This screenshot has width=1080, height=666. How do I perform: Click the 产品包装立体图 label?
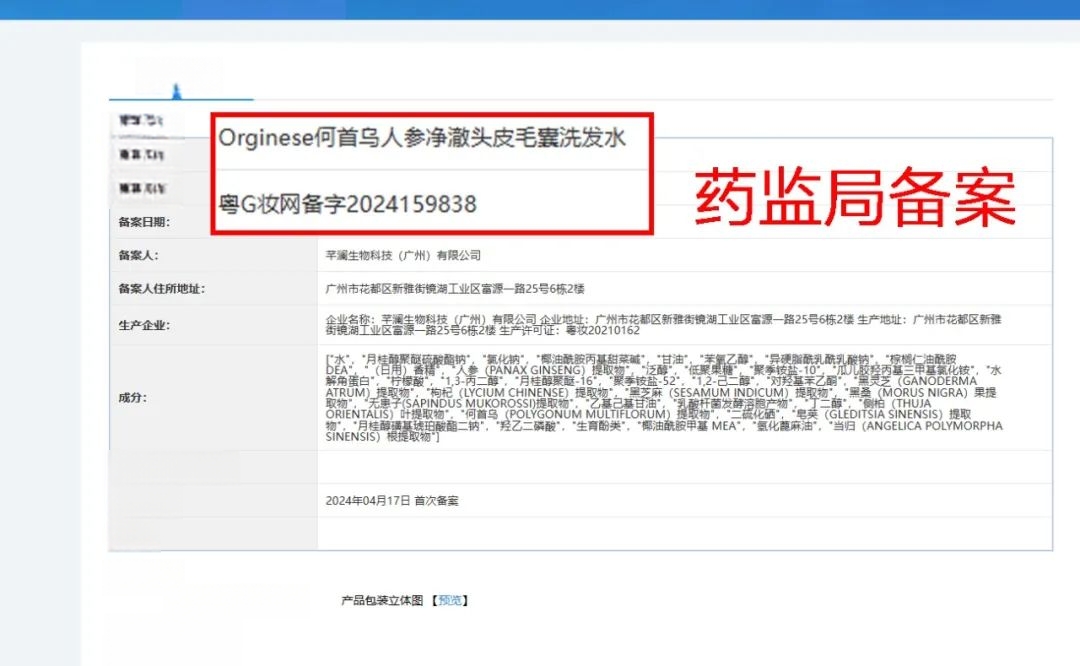pyautogui.click(x=382, y=601)
